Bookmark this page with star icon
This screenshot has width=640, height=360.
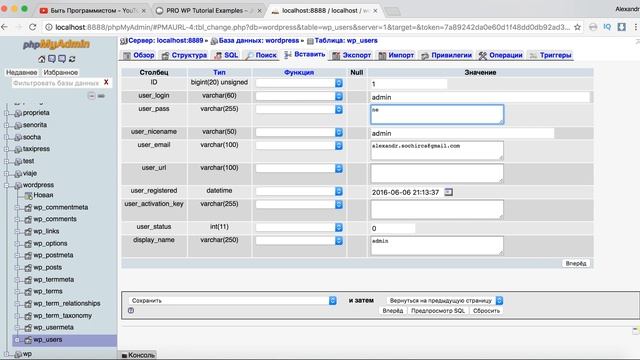pos(577,27)
